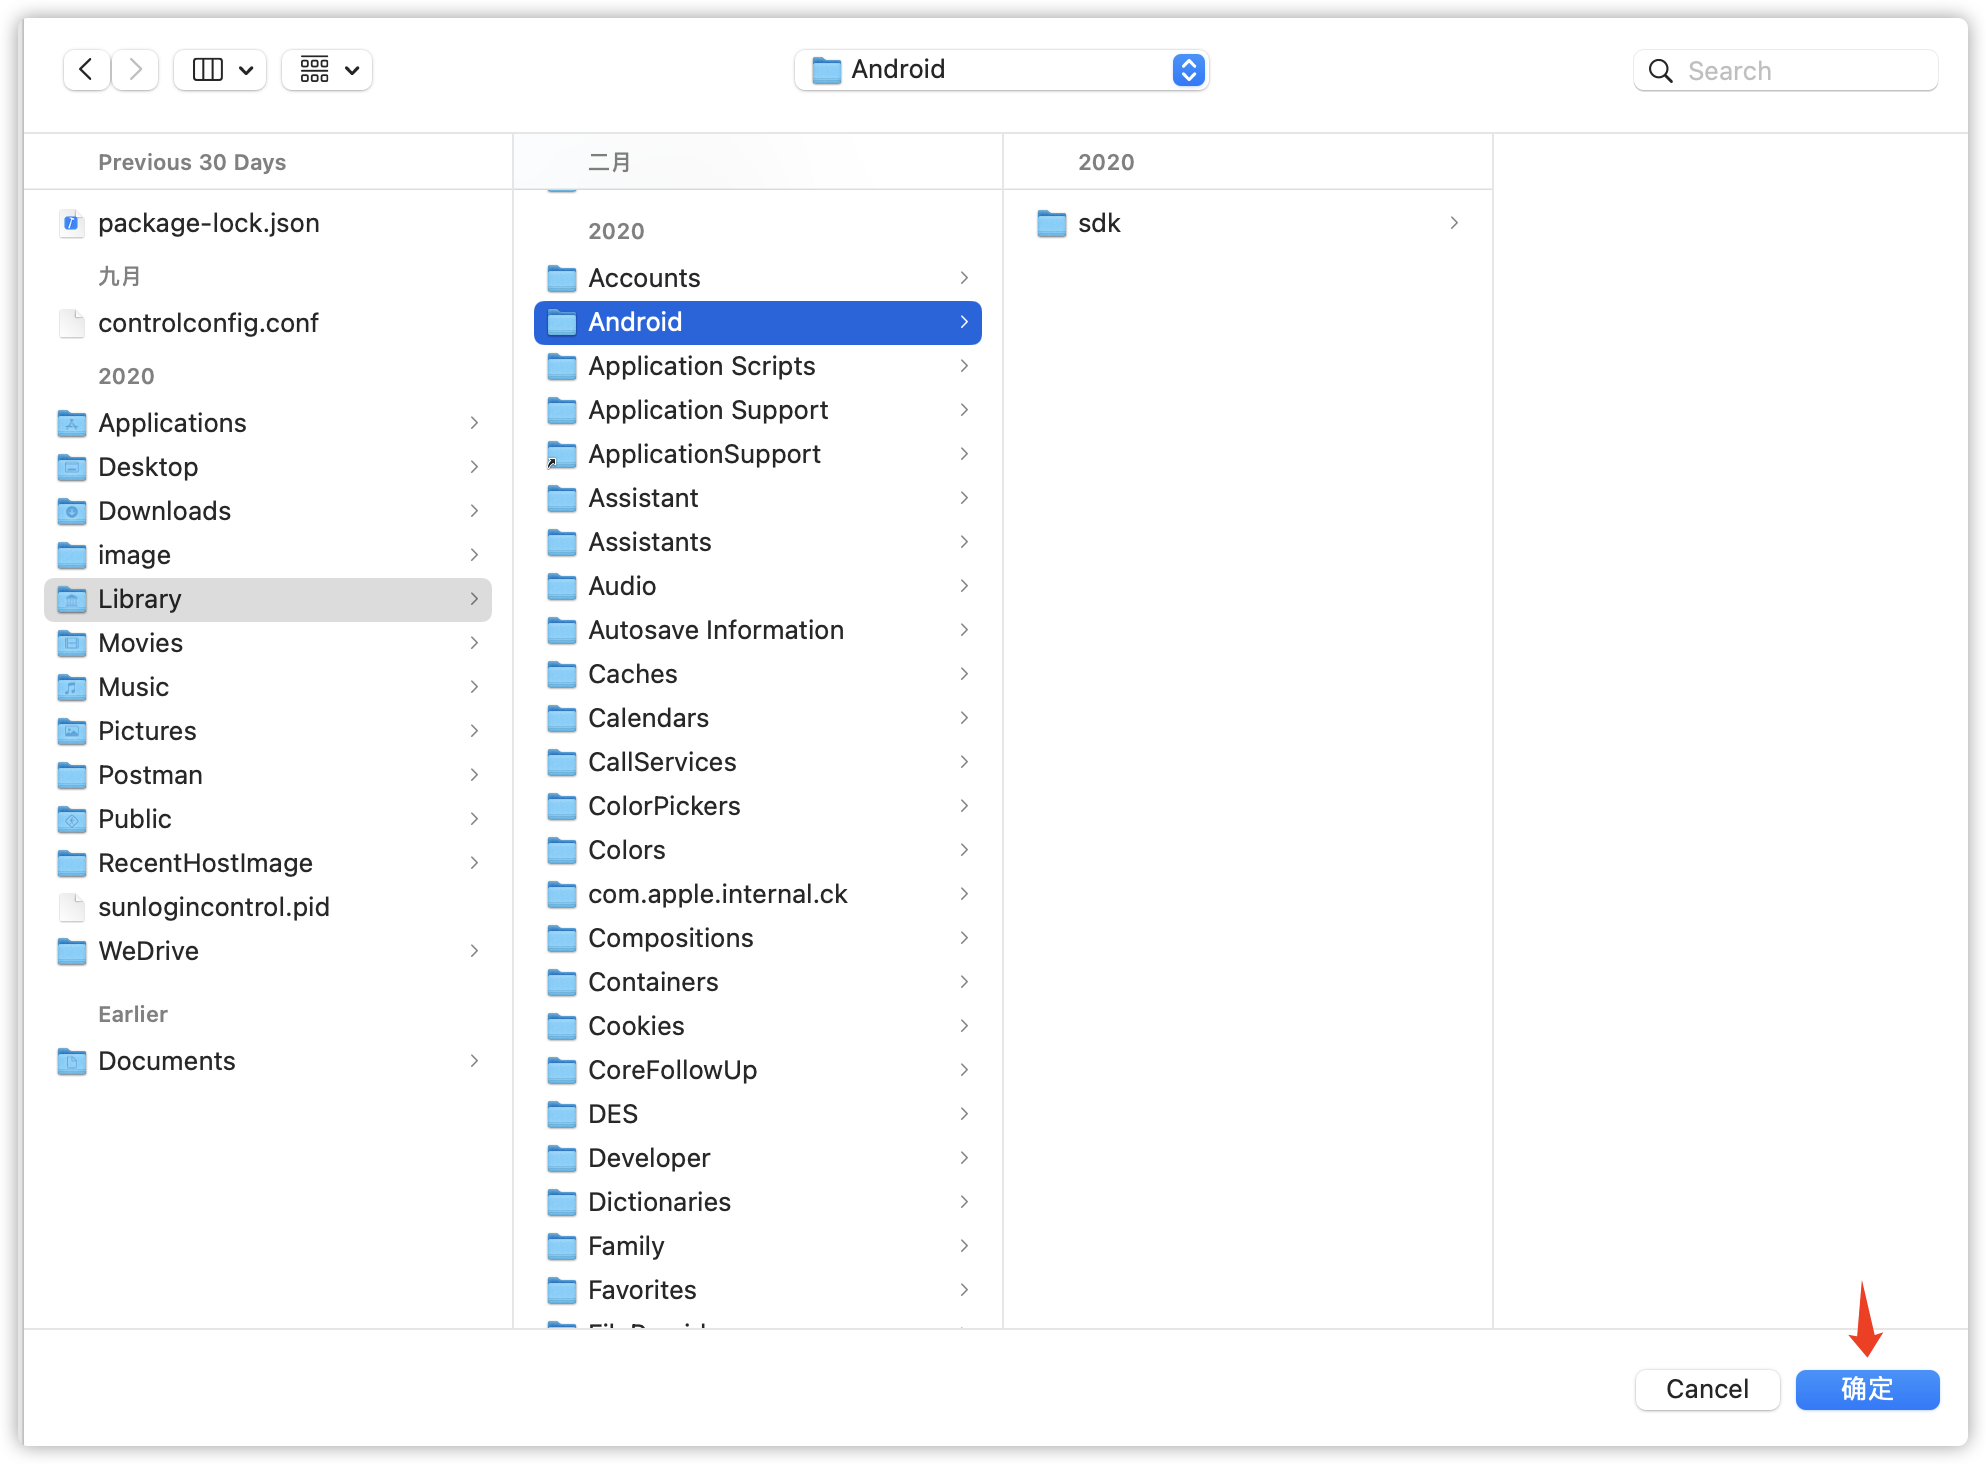Expand the Library folder chevron
Screen dimensions: 1986x1464
coord(474,599)
